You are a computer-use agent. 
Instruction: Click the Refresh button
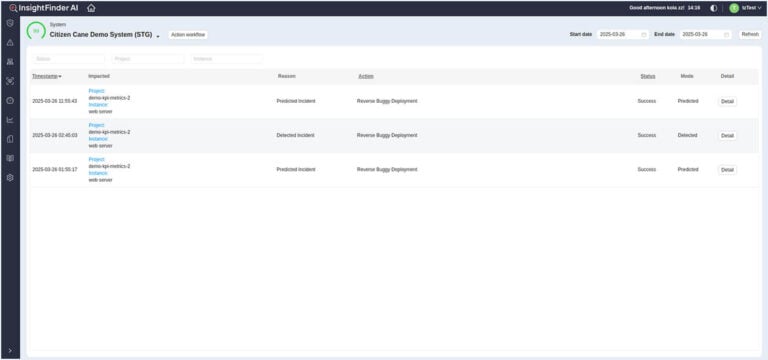click(750, 35)
